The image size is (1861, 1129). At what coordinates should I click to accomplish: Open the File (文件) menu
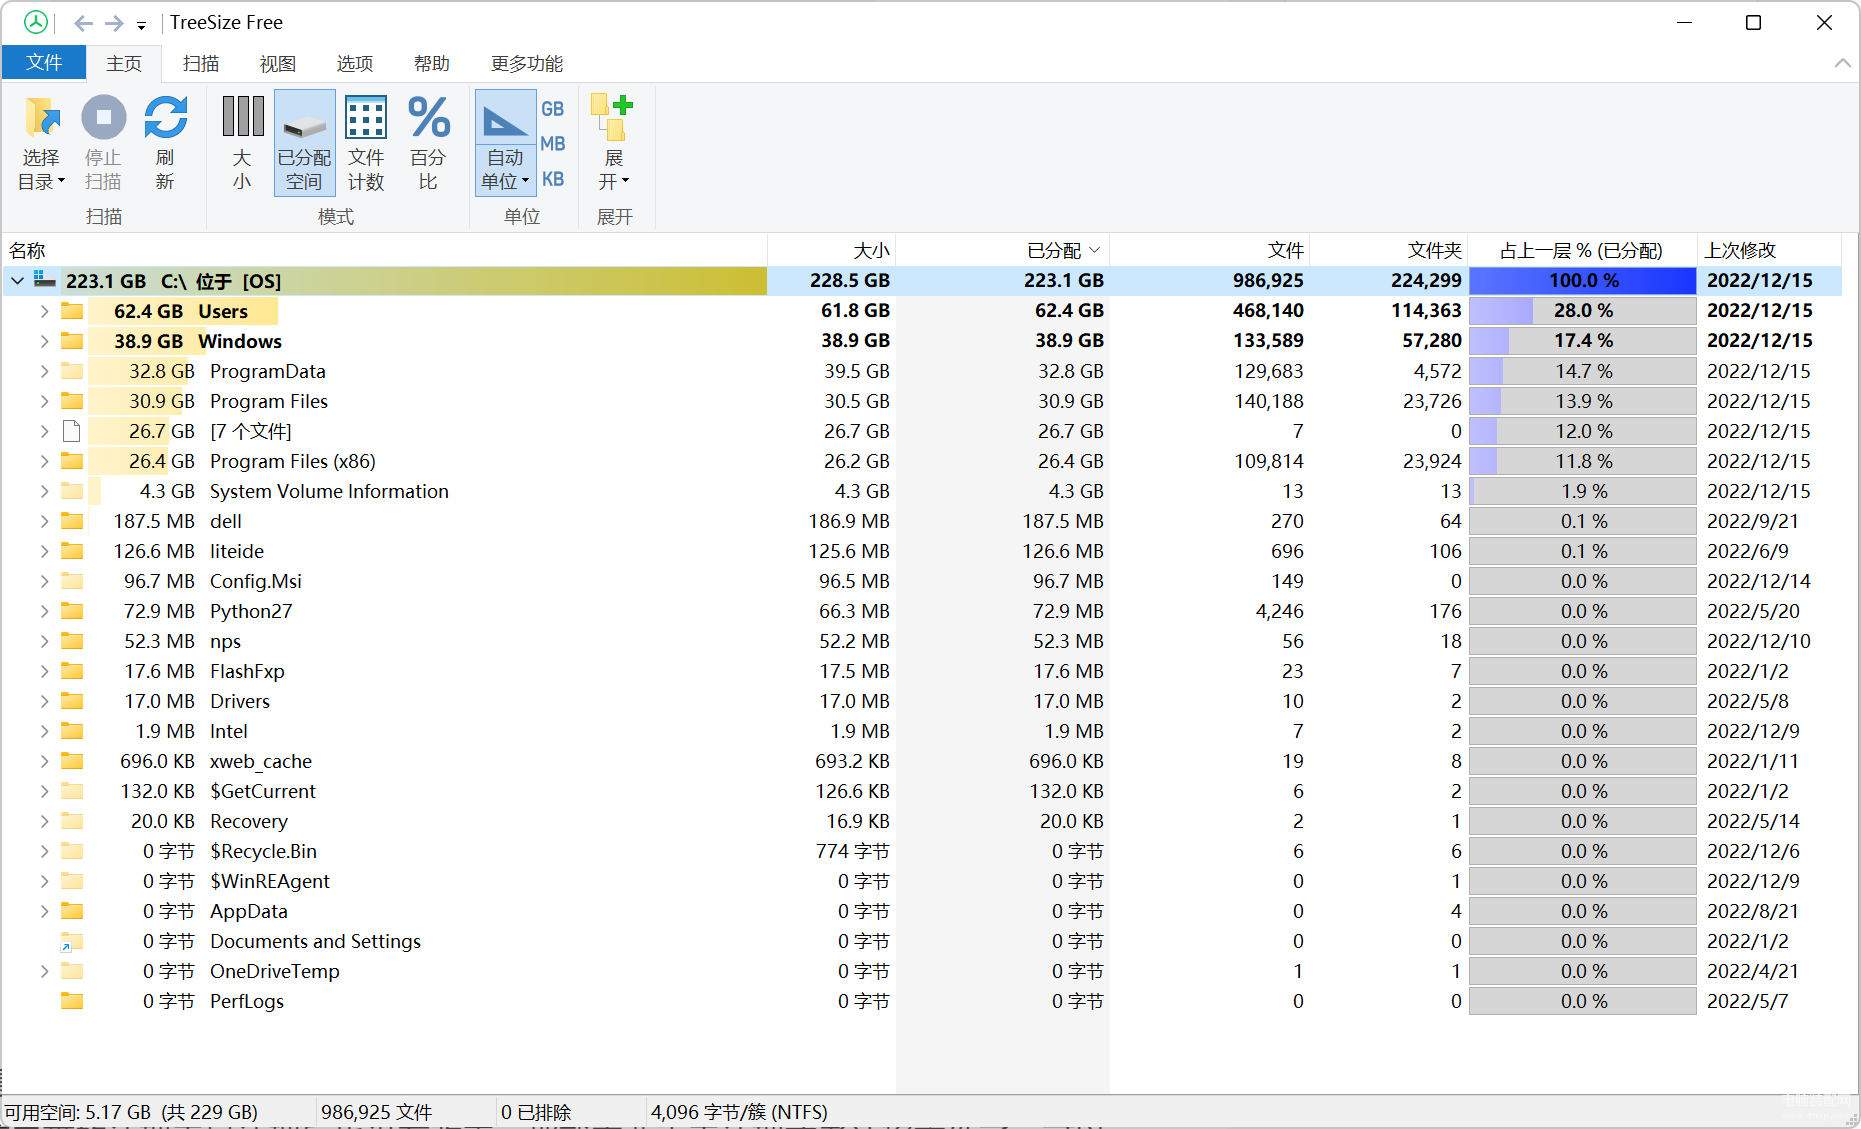[44, 63]
